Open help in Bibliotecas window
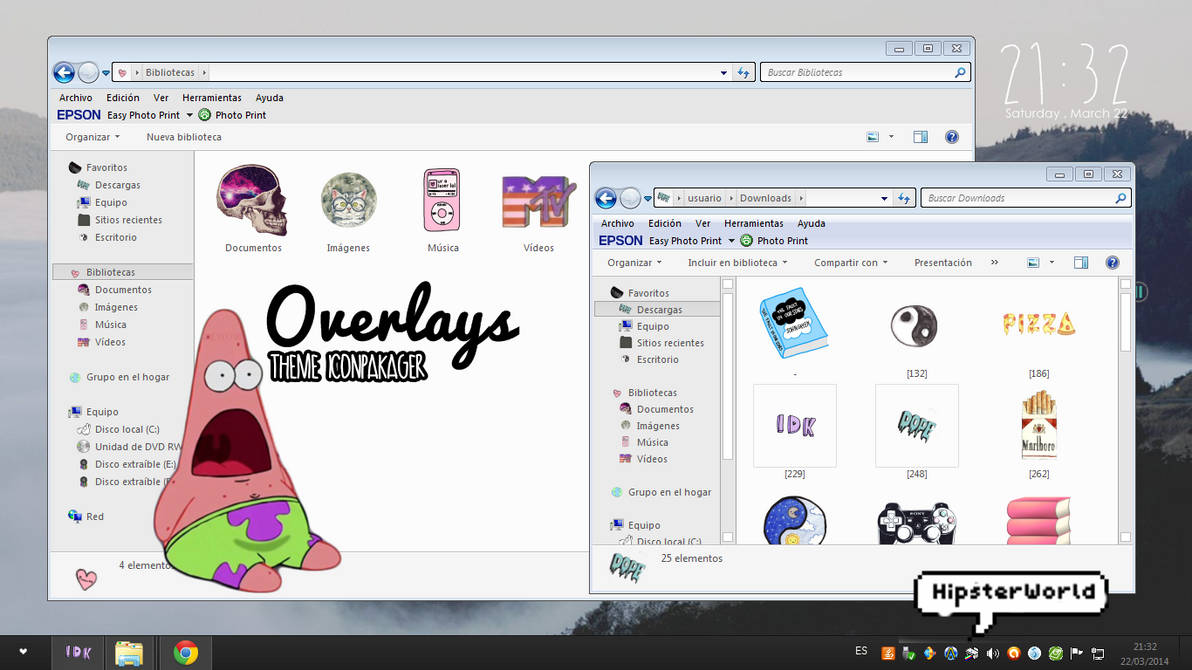1192x670 pixels. tap(952, 137)
